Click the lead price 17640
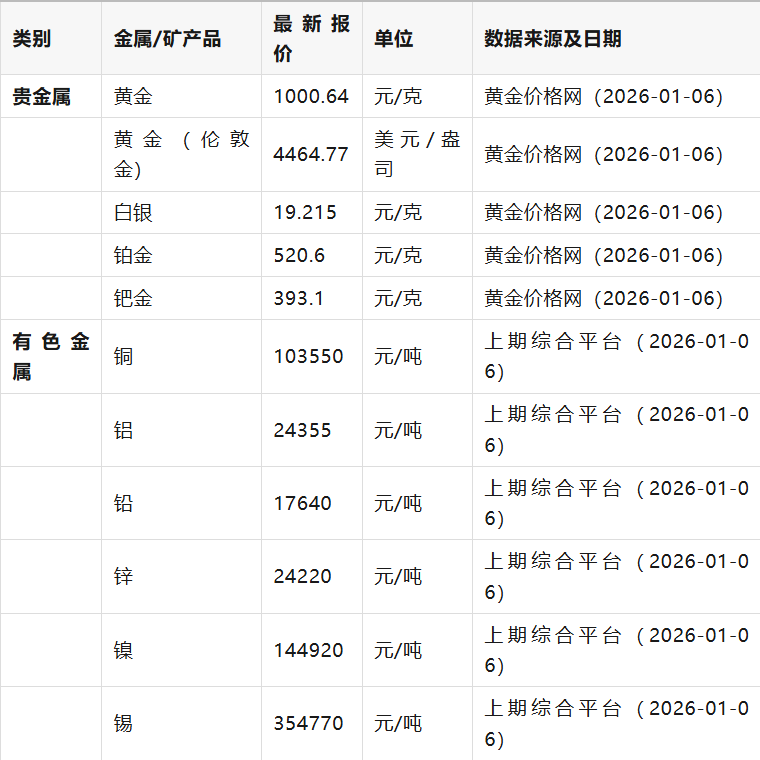The width and height of the screenshot is (760, 760). click(x=302, y=503)
